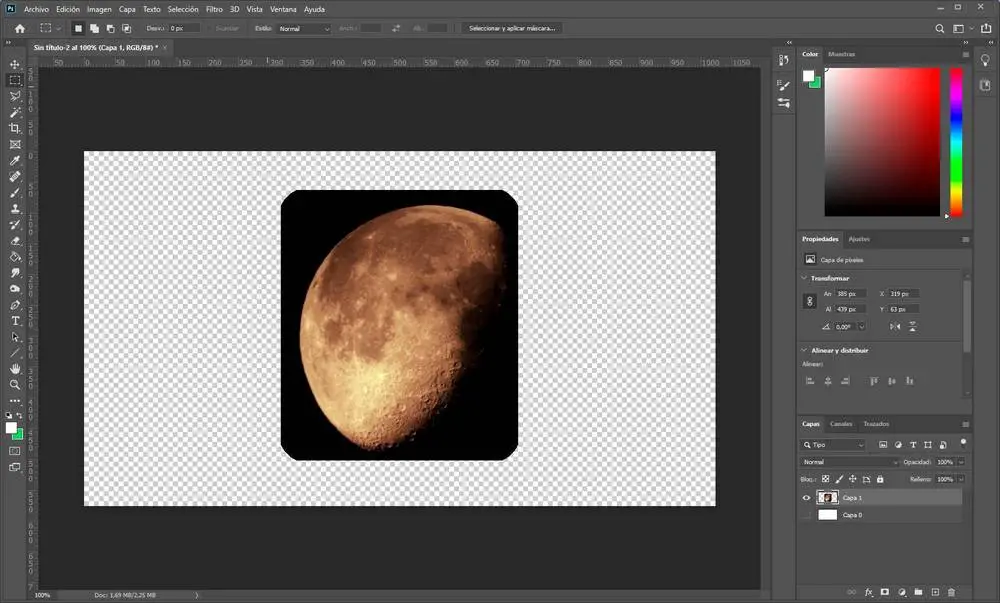Switch to the Canales tab
The image size is (1000, 603).
tap(841, 424)
